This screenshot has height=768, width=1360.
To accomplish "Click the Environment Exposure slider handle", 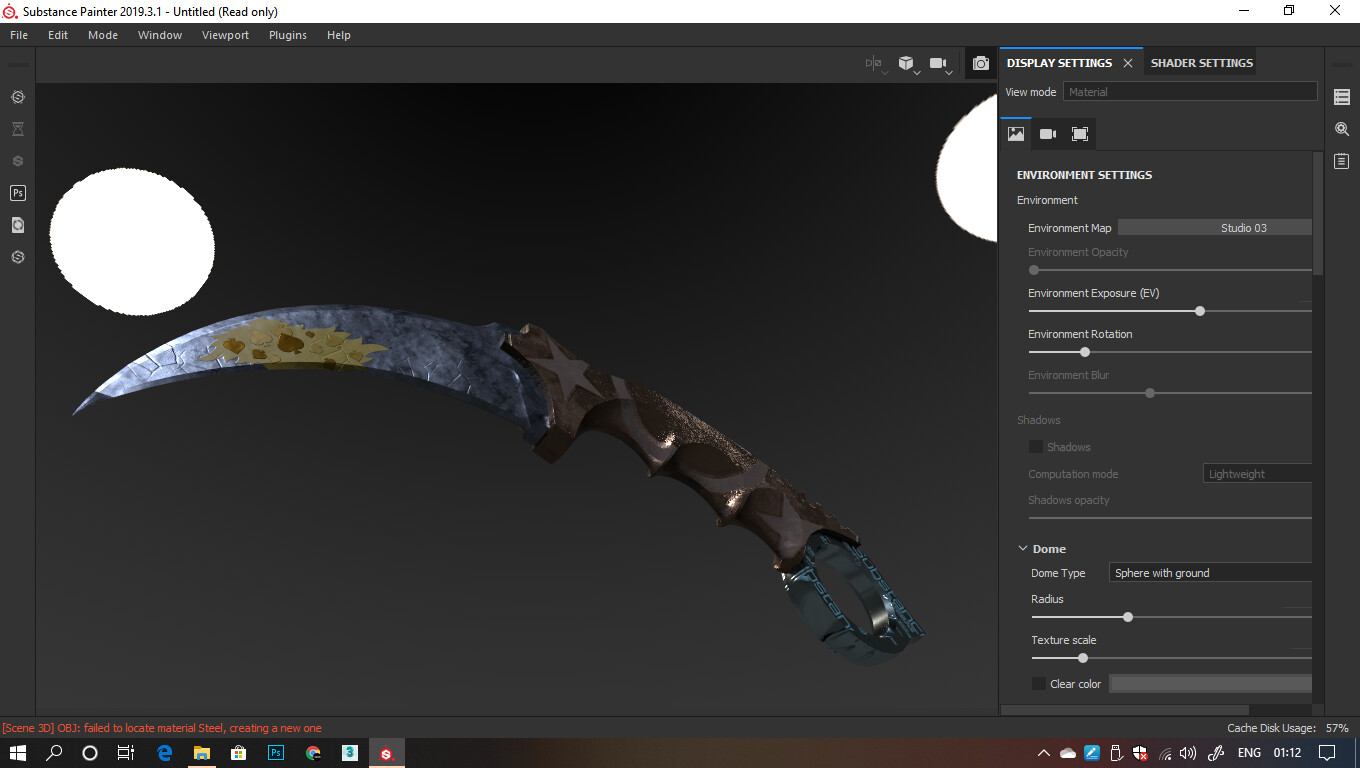I will 1199,311.
